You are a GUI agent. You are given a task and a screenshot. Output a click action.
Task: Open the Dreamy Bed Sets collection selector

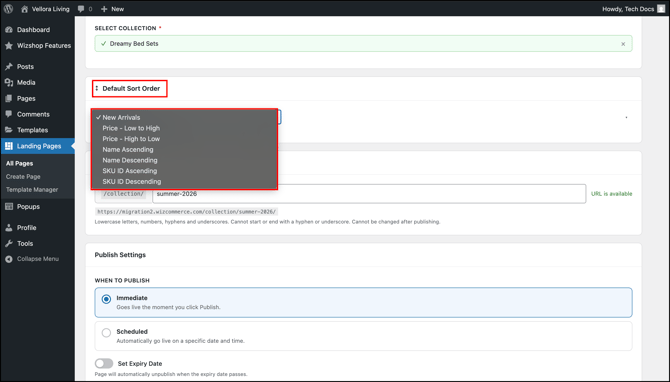point(363,44)
